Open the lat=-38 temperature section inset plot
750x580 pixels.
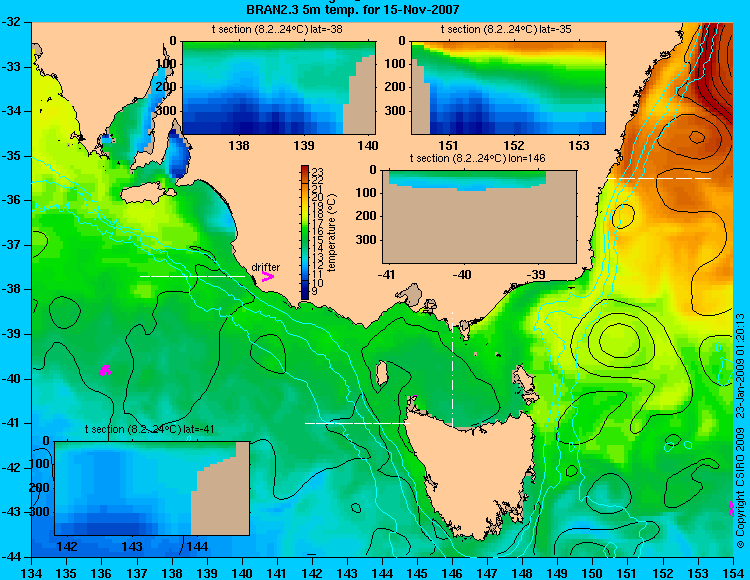279,88
